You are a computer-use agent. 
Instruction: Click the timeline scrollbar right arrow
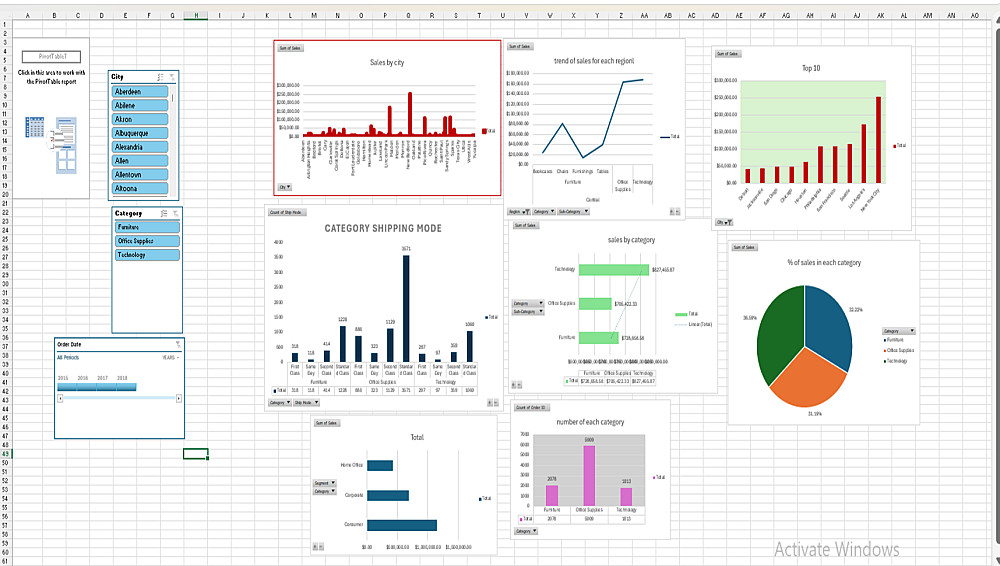click(179, 398)
